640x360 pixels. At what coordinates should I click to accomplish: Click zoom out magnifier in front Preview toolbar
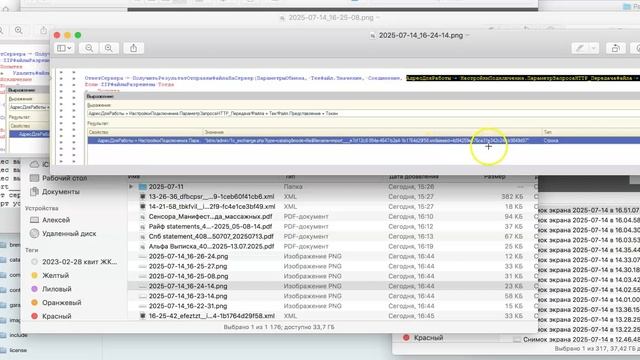[x=89, y=48]
